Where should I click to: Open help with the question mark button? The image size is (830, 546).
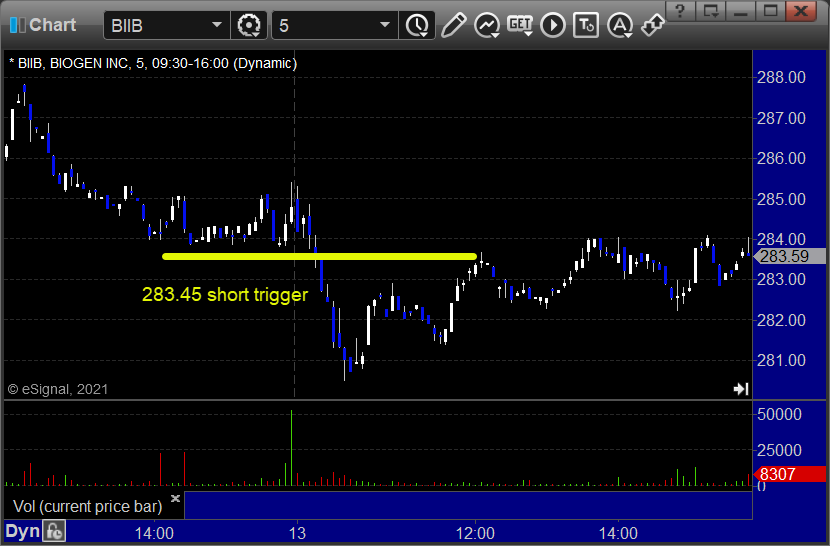(680, 11)
